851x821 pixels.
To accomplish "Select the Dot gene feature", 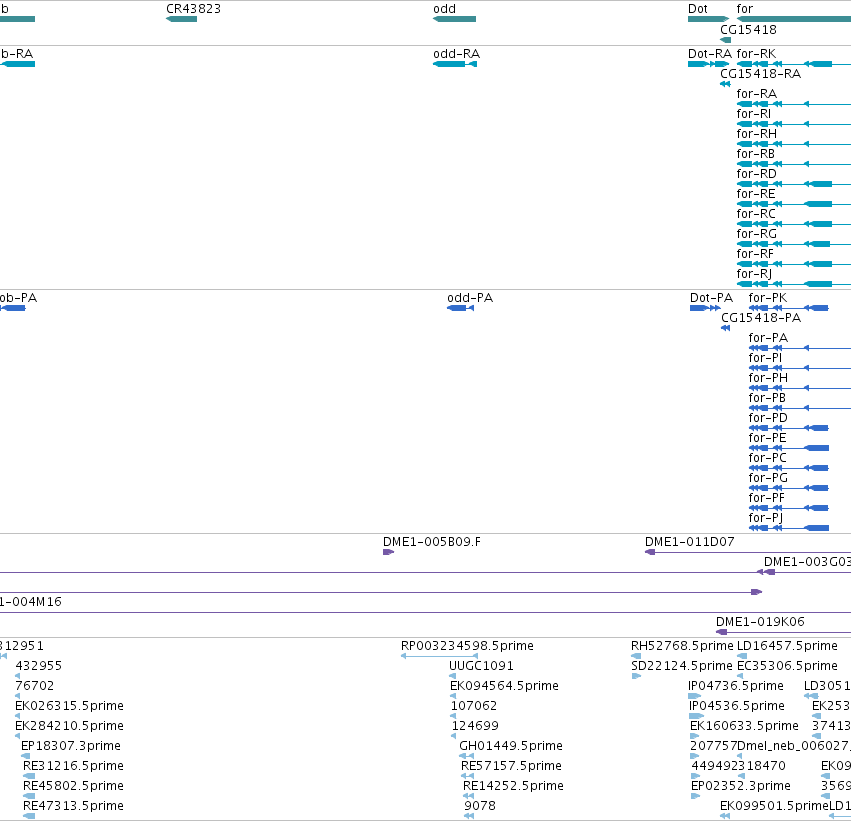I will coord(708,19).
